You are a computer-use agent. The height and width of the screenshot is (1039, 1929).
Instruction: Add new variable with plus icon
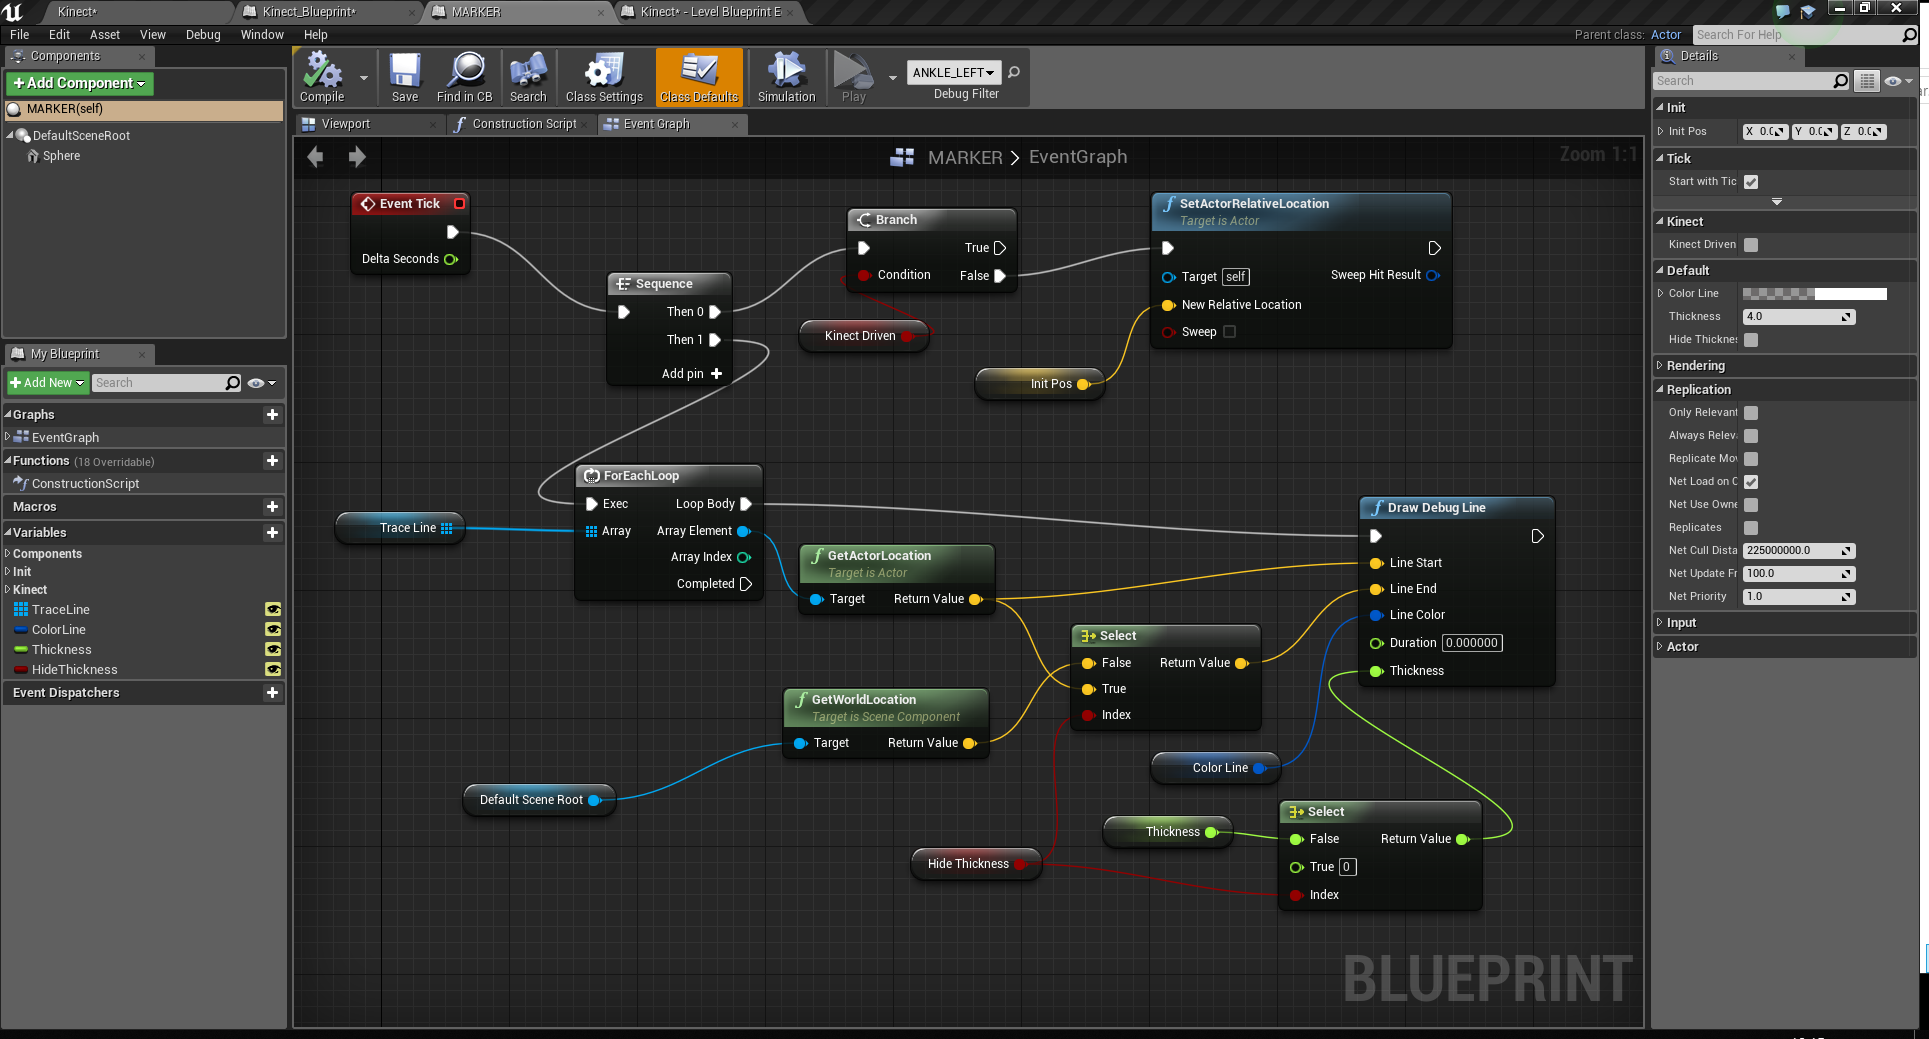coord(272,533)
